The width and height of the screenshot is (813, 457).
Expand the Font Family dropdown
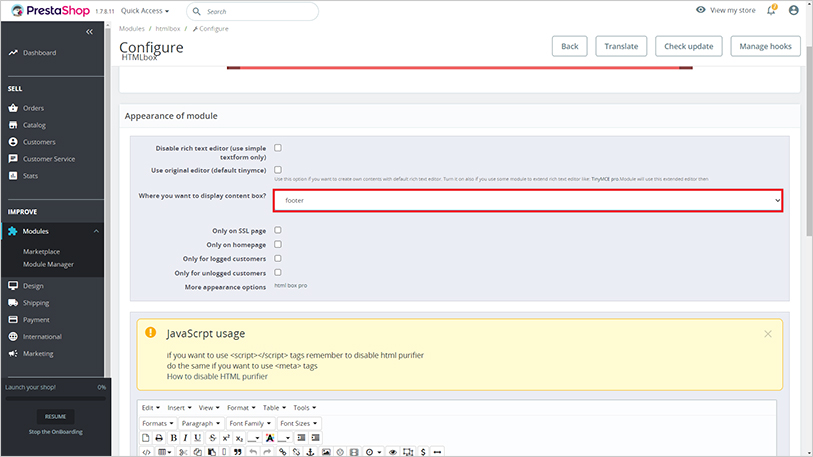[251, 423]
